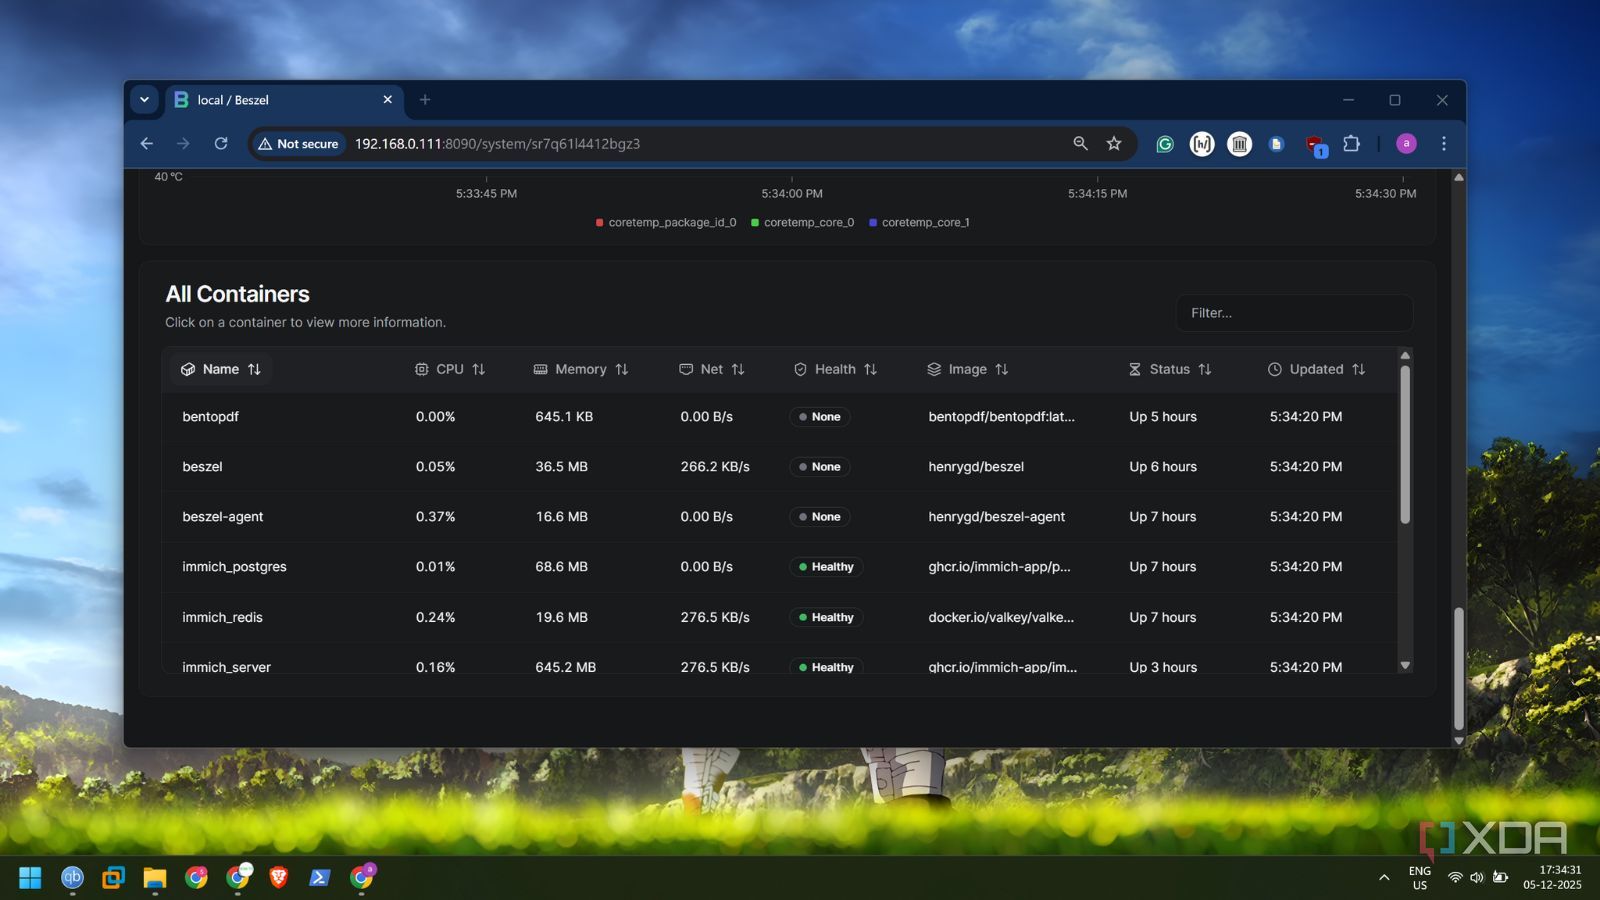Click the Not secure site info chip
1600x900 pixels.
(x=298, y=144)
